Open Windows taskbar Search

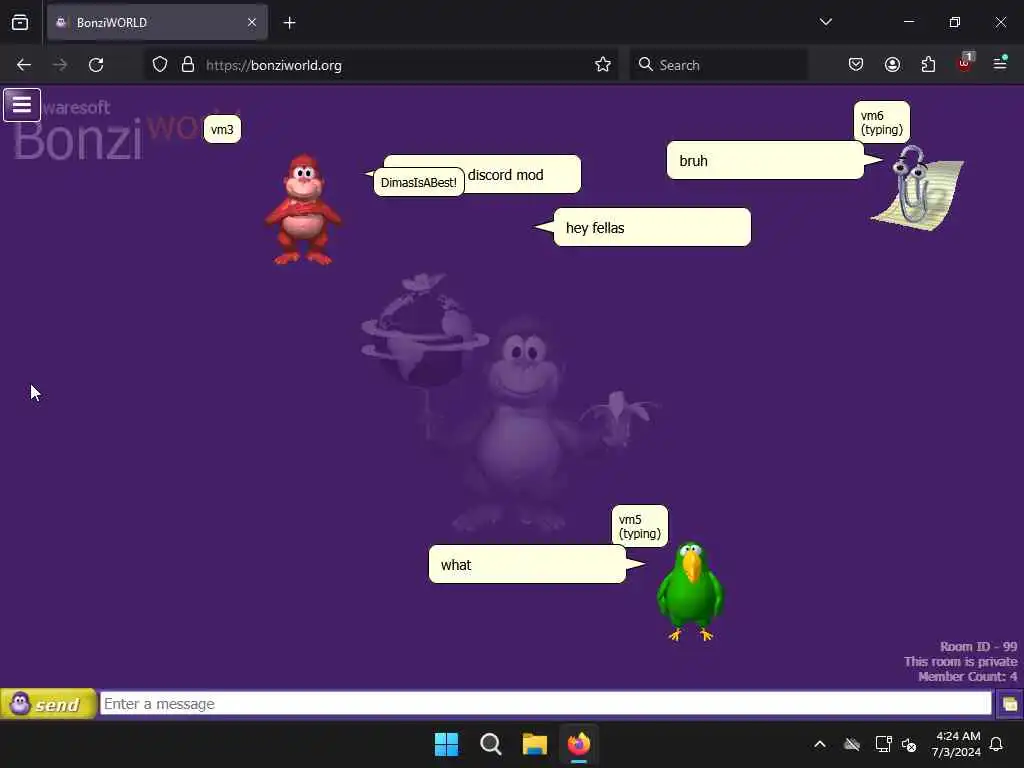point(490,744)
